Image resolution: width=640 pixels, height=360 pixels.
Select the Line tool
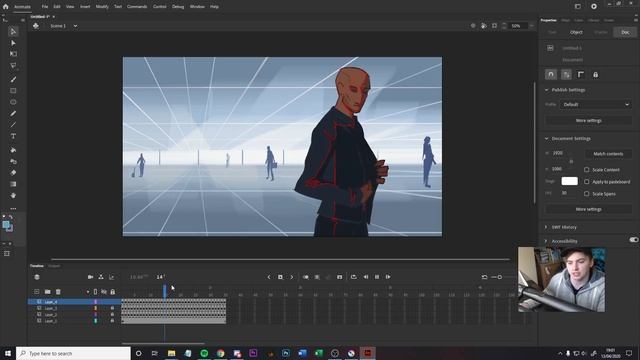pos(13,124)
